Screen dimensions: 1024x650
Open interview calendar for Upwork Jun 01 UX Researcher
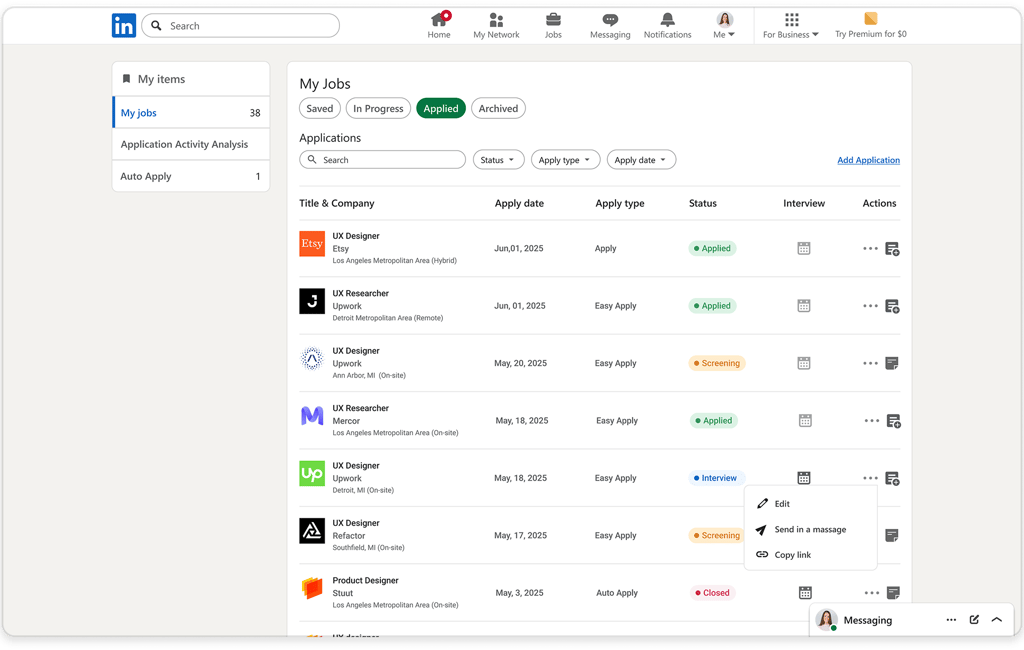(804, 306)
